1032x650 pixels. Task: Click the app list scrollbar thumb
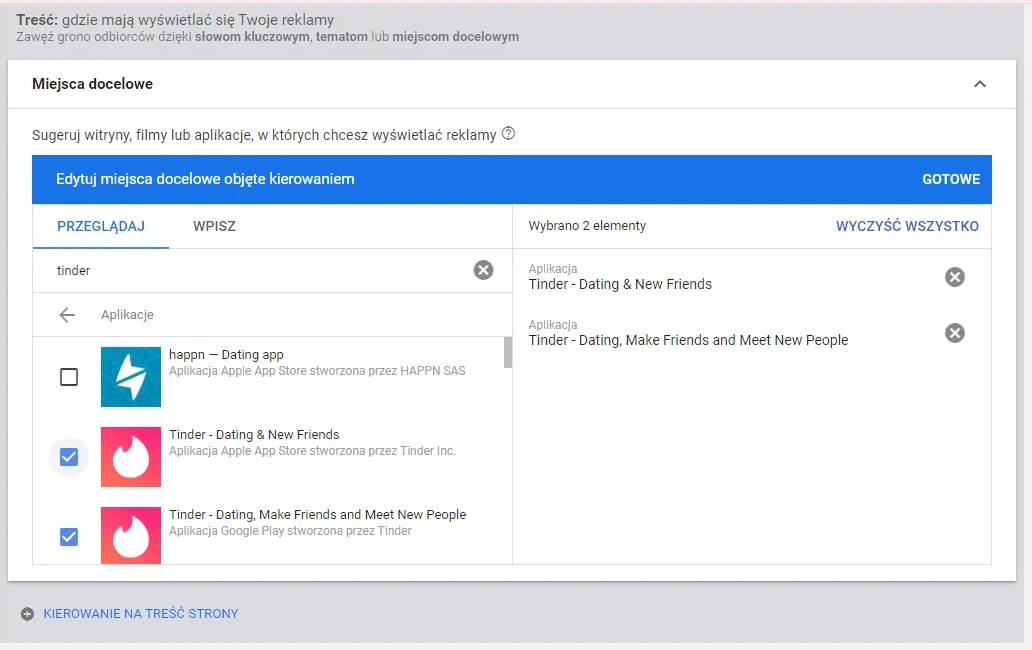pyautogui.click(x=508, y=352)
